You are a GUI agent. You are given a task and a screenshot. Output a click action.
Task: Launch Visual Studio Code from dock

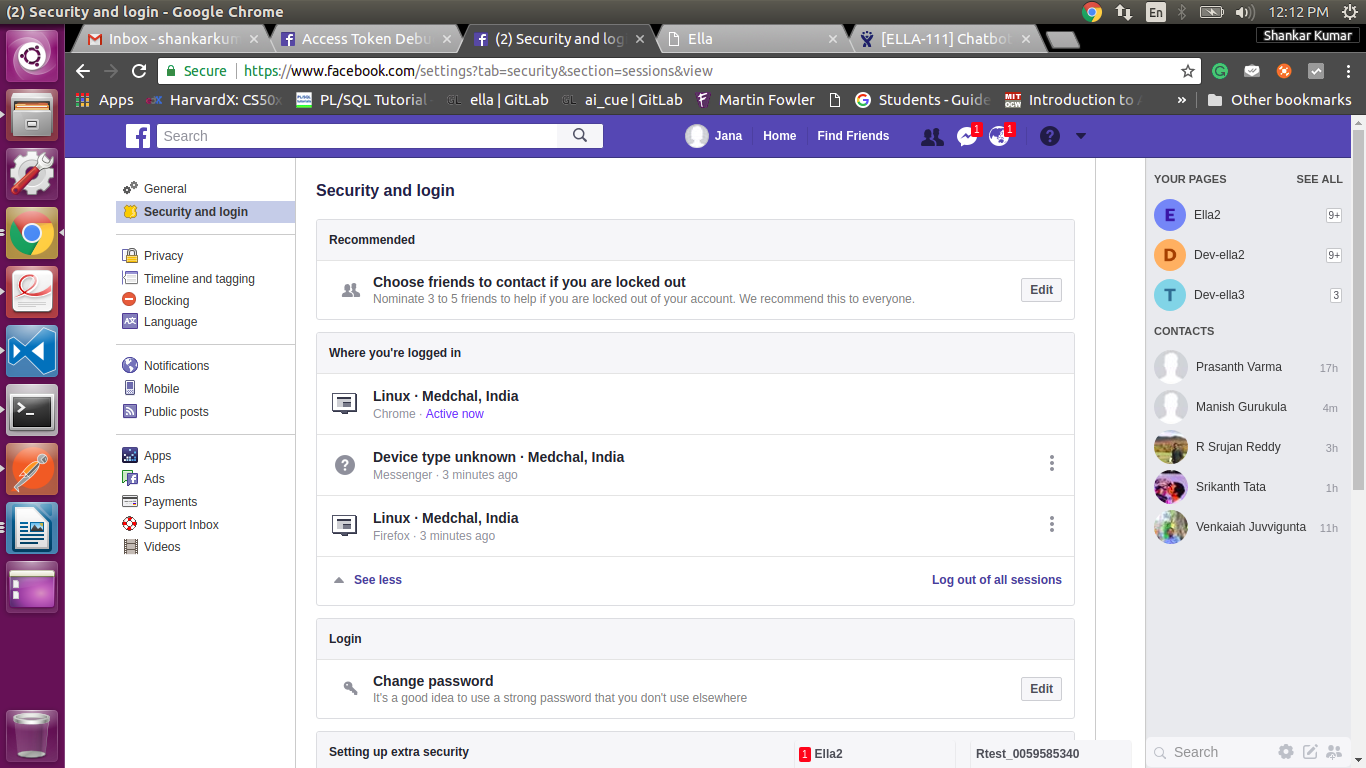tap(32, 351)
